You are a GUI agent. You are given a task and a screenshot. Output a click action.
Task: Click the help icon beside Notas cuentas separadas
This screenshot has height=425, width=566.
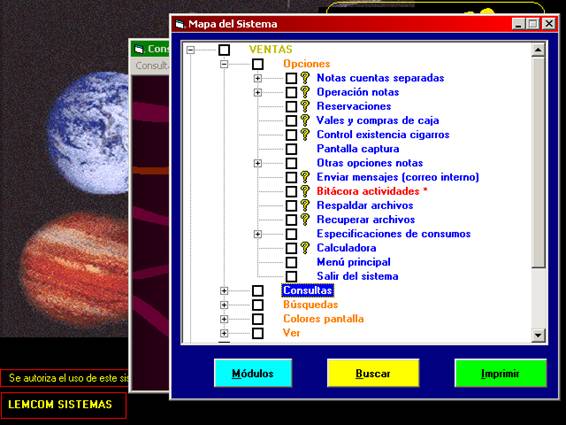(305, 78)
